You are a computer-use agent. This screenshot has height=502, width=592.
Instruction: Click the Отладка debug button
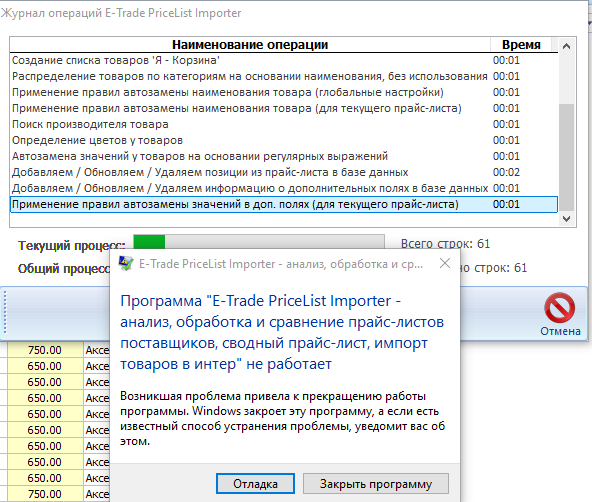255,484
